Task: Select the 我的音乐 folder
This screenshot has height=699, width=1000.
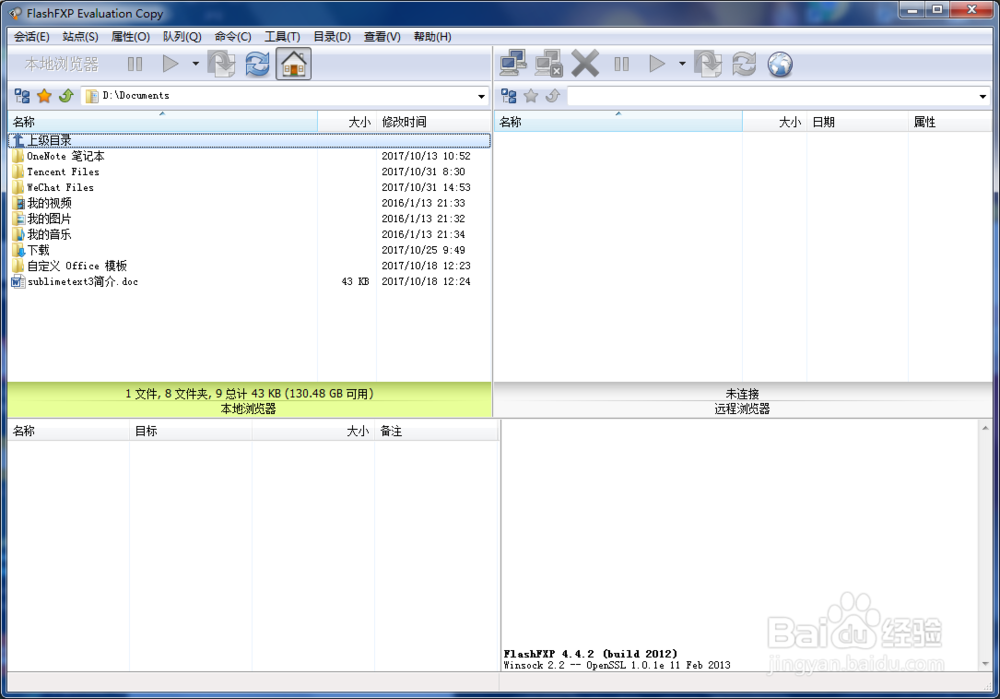Action: click(x=249, y=234)
